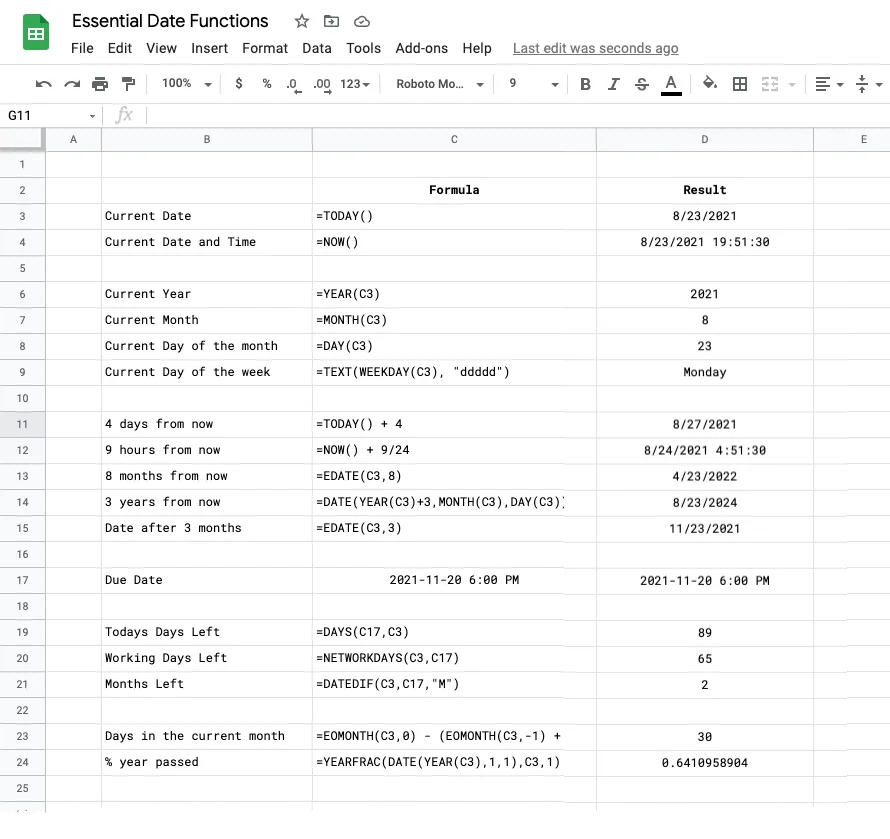Check the document cloud save status
Screen dimensions: 890x839
pos(361,20)
